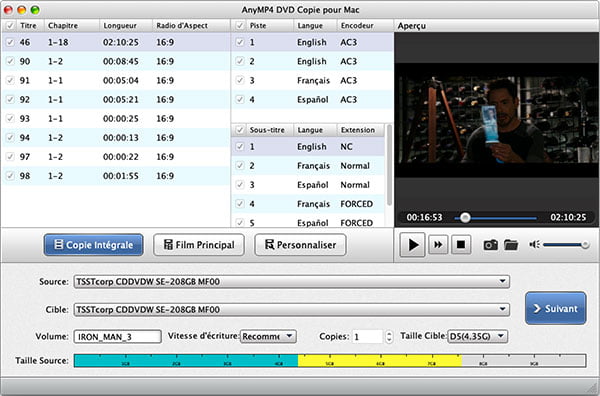Select Copie Intégrale copy mode
600x396 pixels.
pos(94,245)
